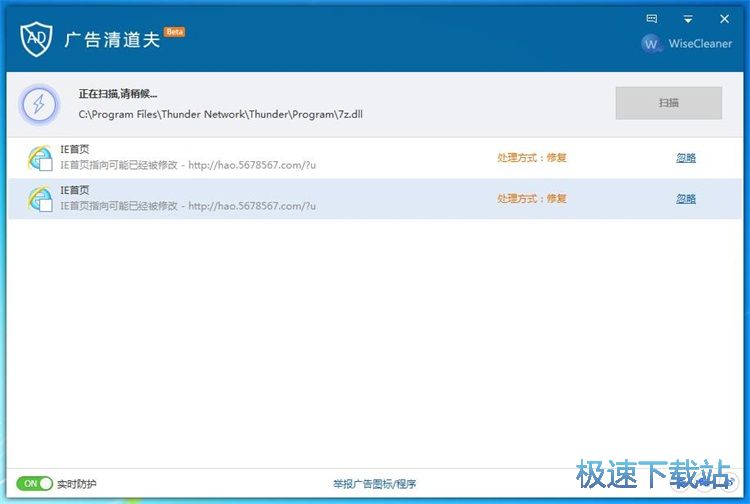
Task: Click 忽略 link in highlighted IE首页 row
Action: point(686,199)
